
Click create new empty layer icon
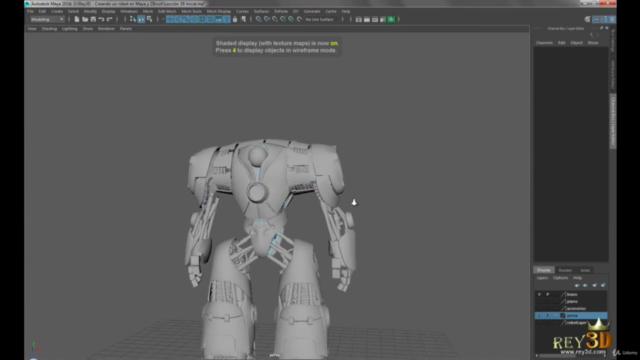point(594,285)
